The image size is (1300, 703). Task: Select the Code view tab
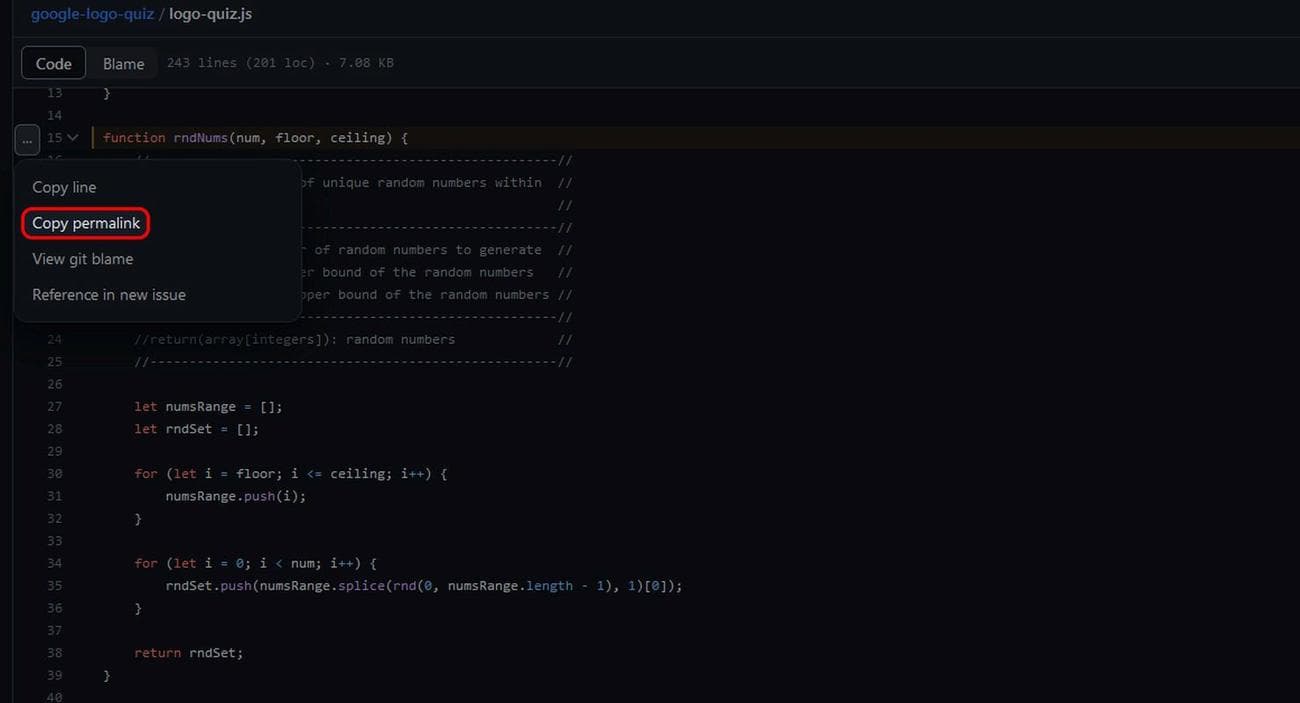pyautogui.click(x=52, y=62)
